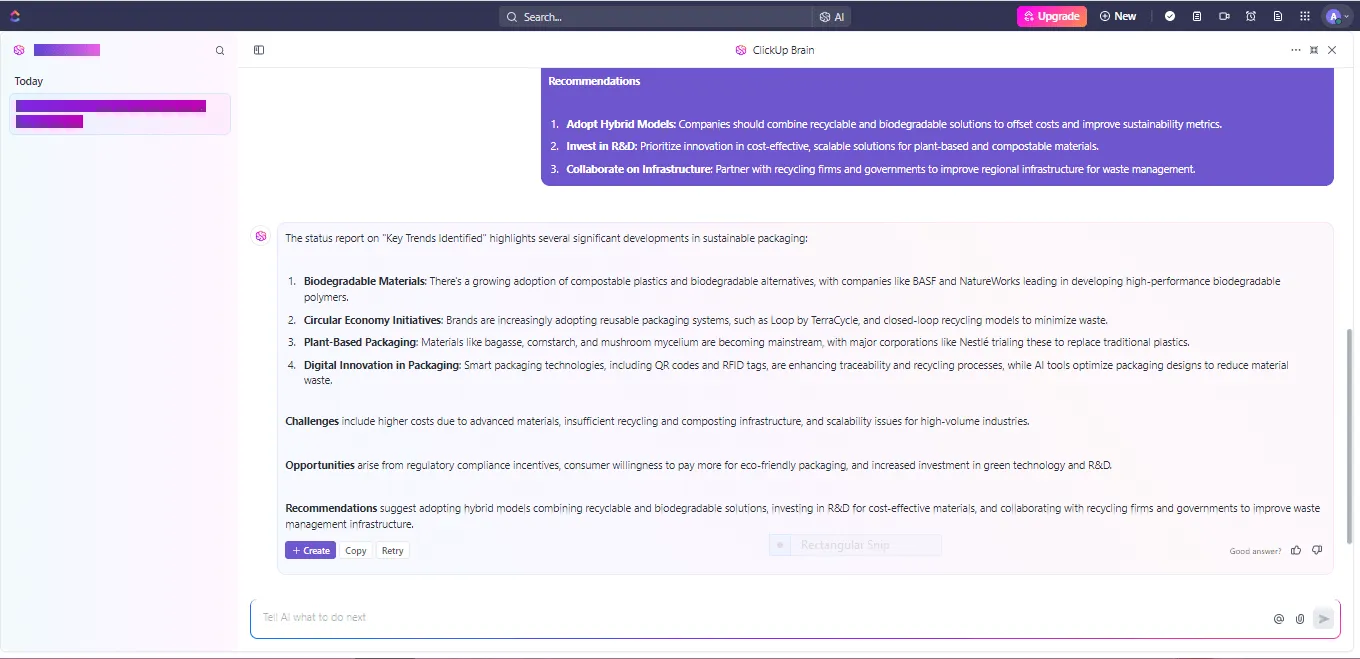This screenshot has height=659, width=1360.
Task: Click the ClickUp logo in the top bar
Action: pos(14,16)
